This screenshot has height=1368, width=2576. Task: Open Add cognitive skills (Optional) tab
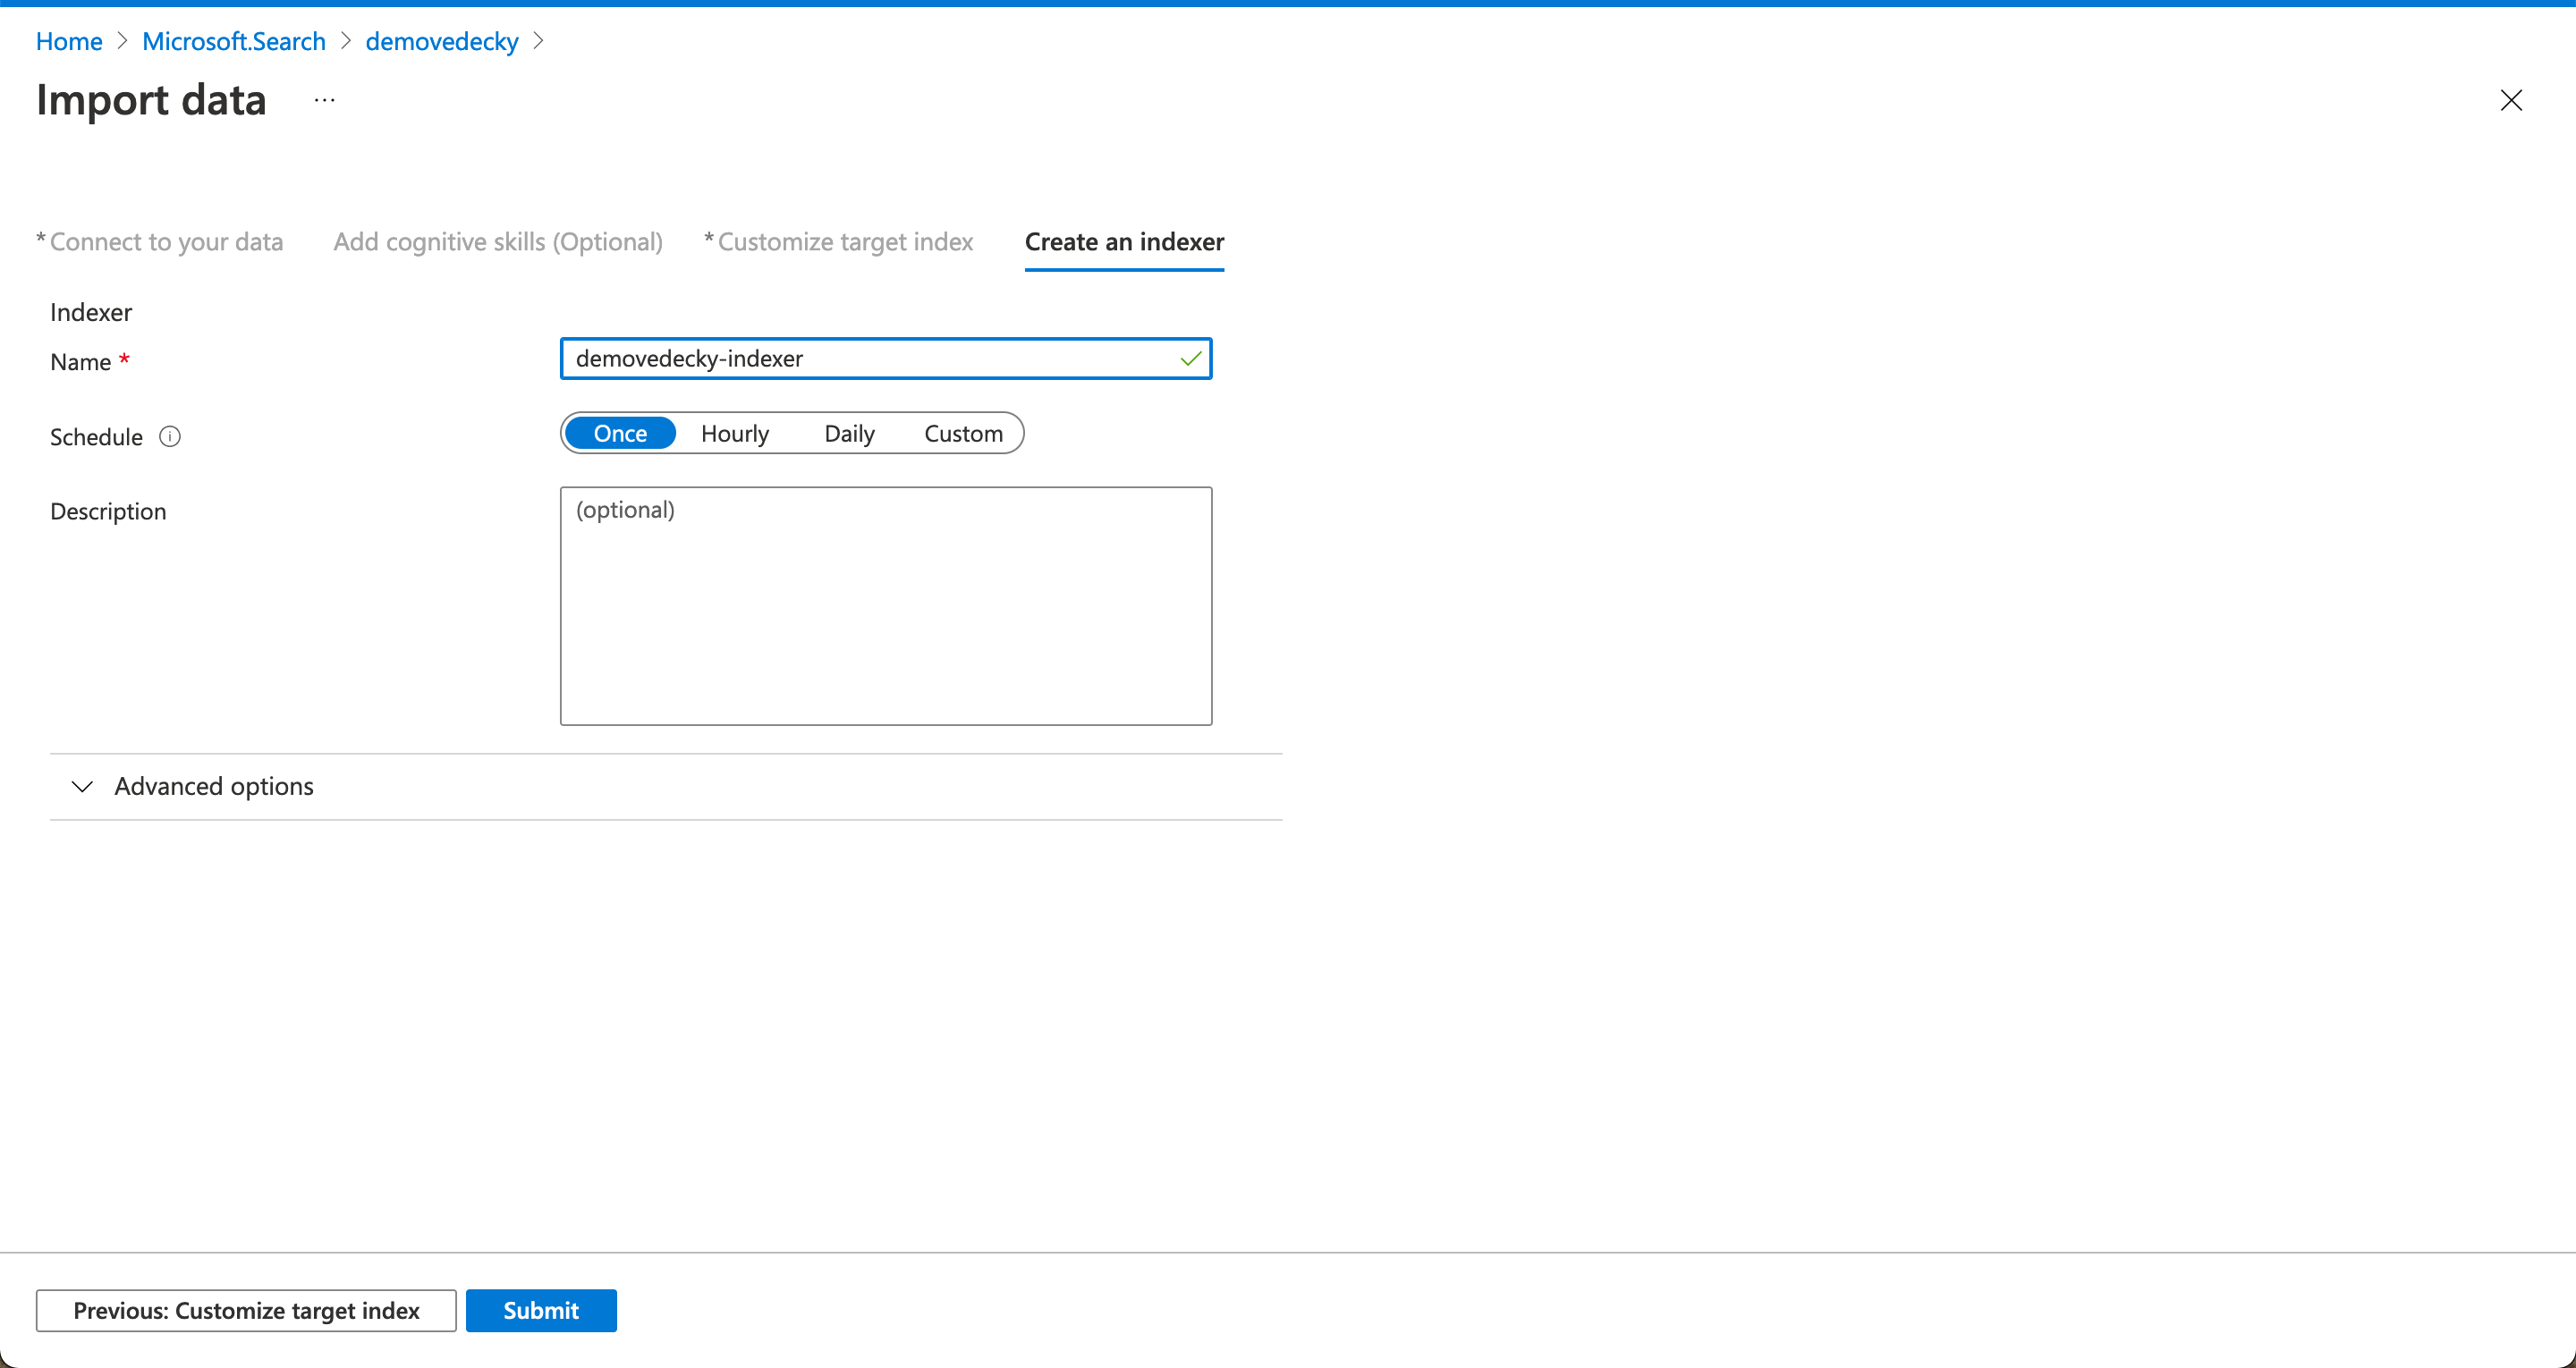pos(498,242)
